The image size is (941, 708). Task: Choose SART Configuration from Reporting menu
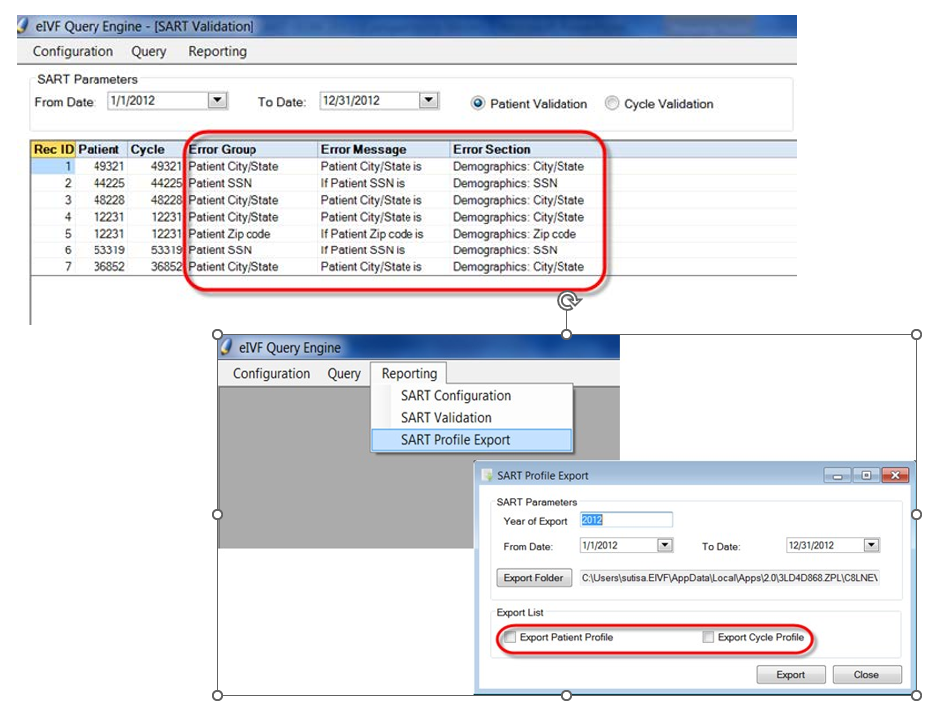tap(456, 396)
